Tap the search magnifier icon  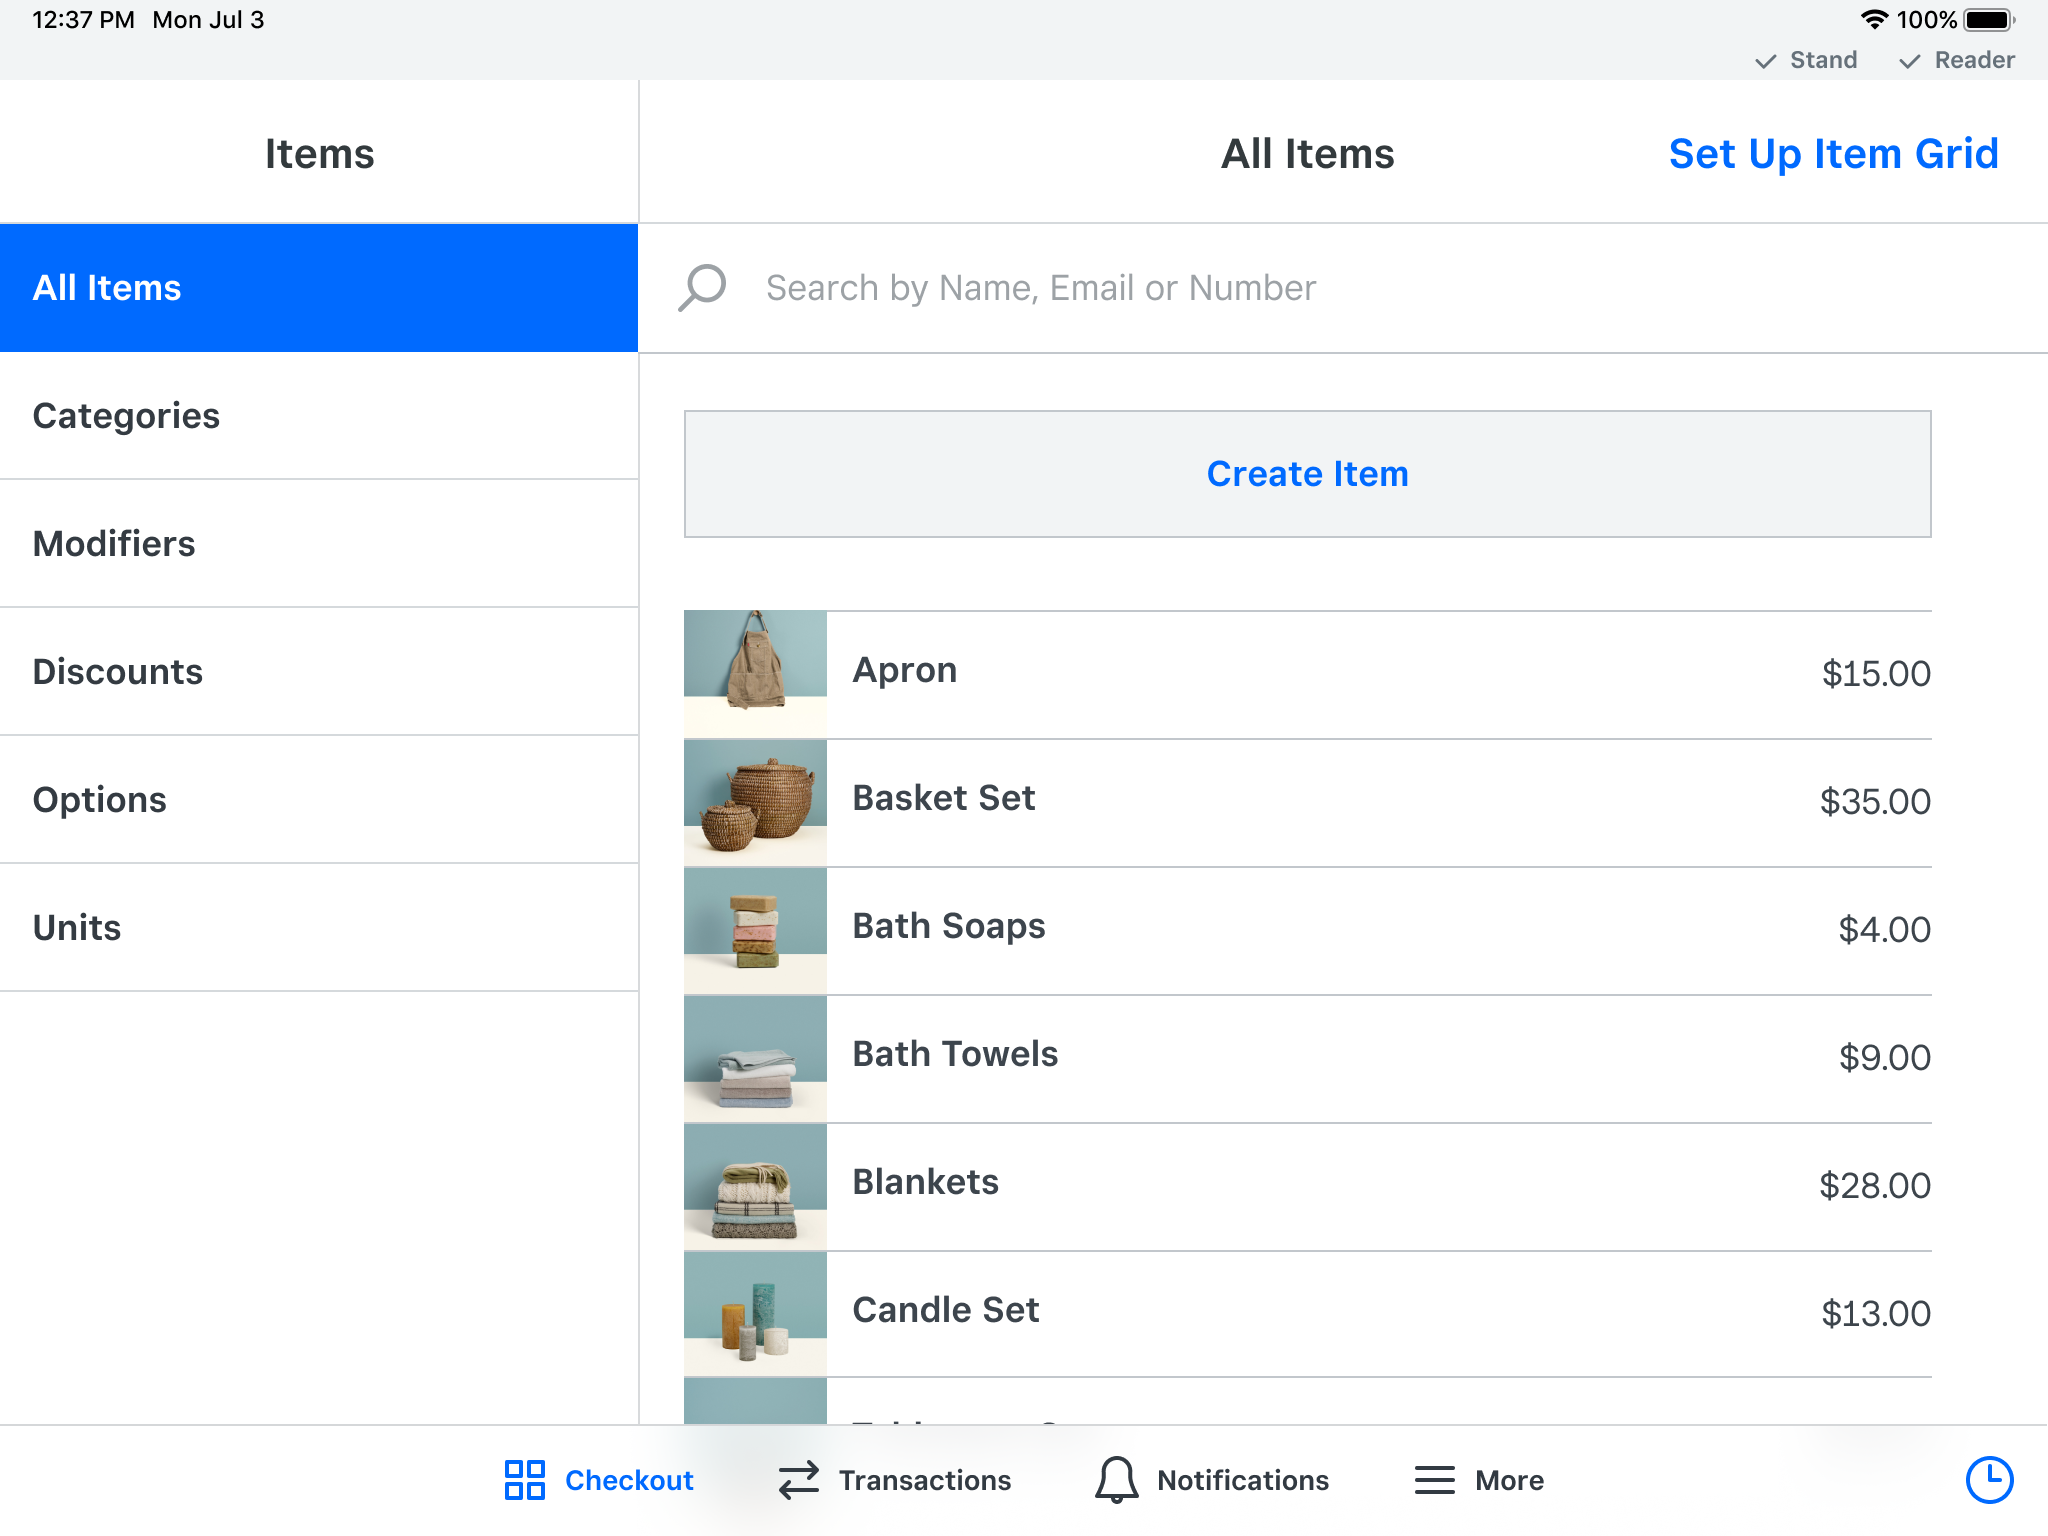702,288
